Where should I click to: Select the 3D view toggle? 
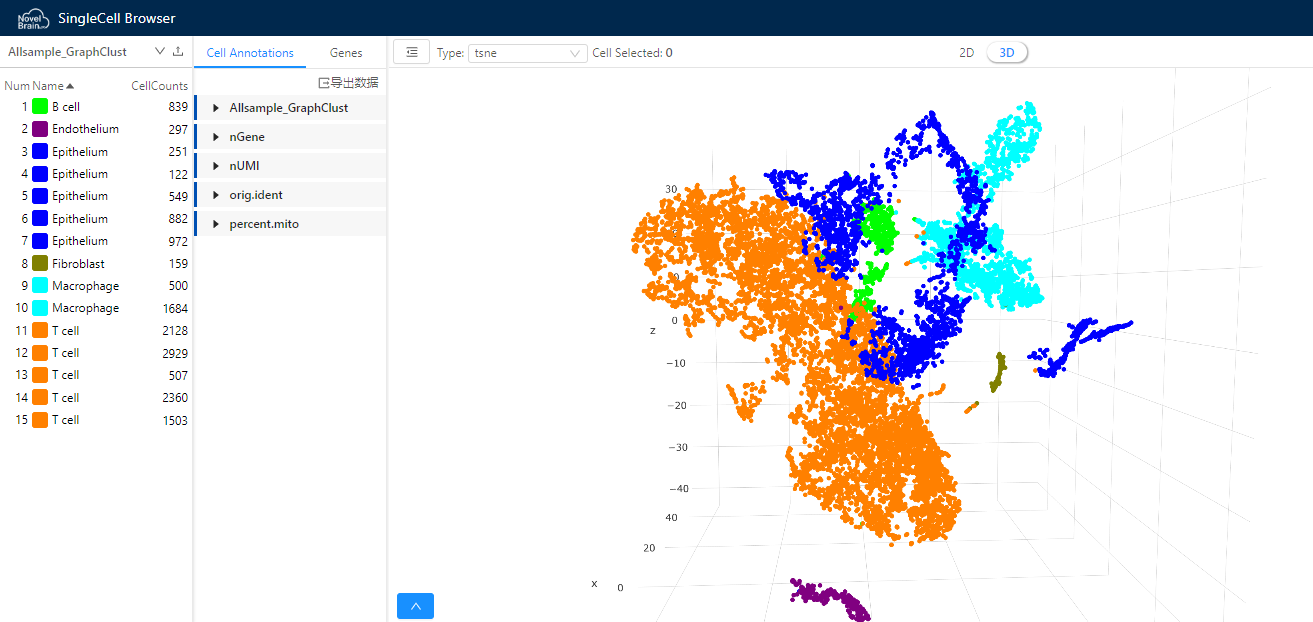click(1006, 53)
